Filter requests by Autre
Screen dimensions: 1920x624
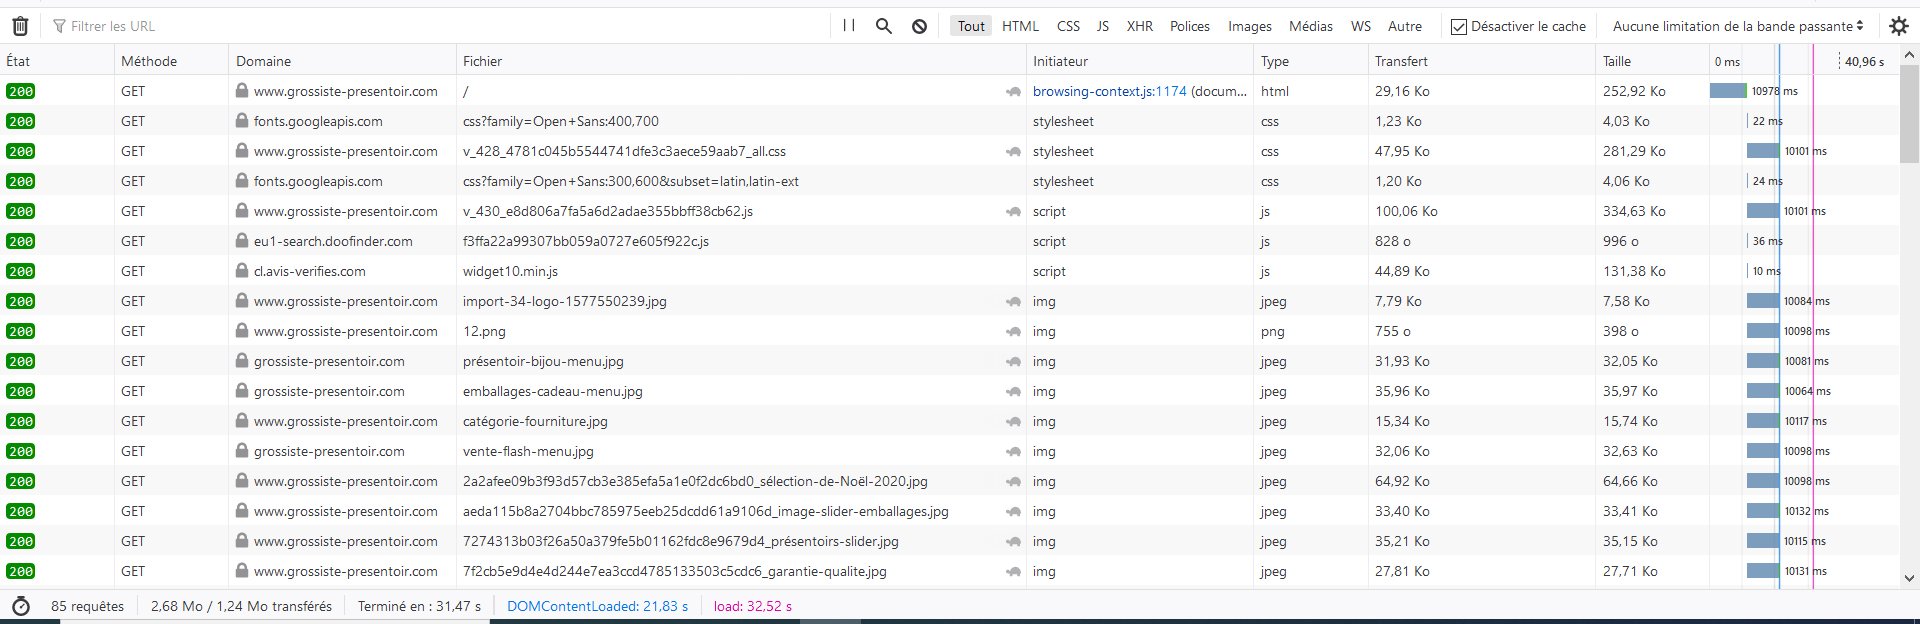point(1405,26)
